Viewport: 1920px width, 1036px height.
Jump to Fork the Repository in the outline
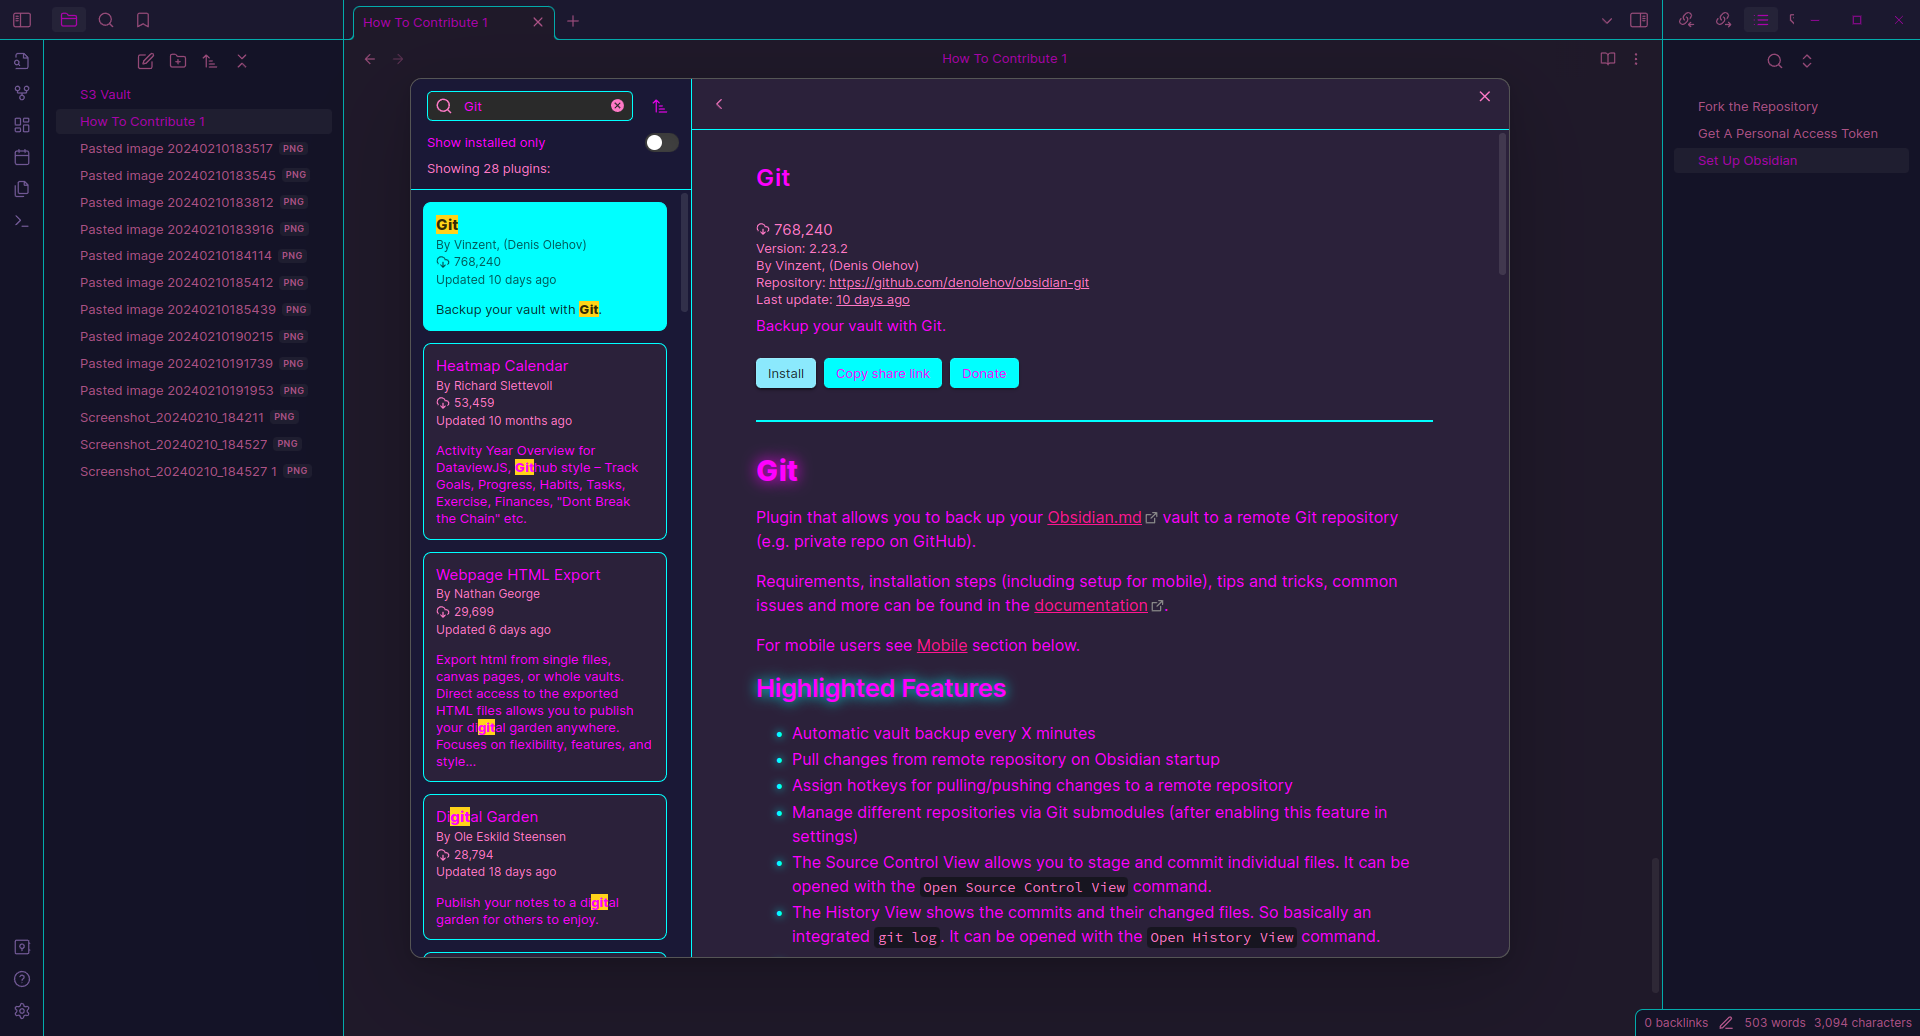click(x=1791, y=107)
